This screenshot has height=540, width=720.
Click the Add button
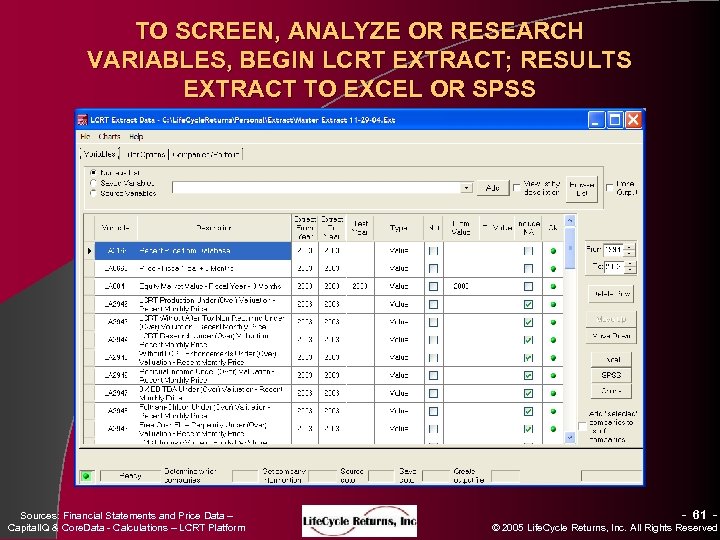tap(493, 188)
